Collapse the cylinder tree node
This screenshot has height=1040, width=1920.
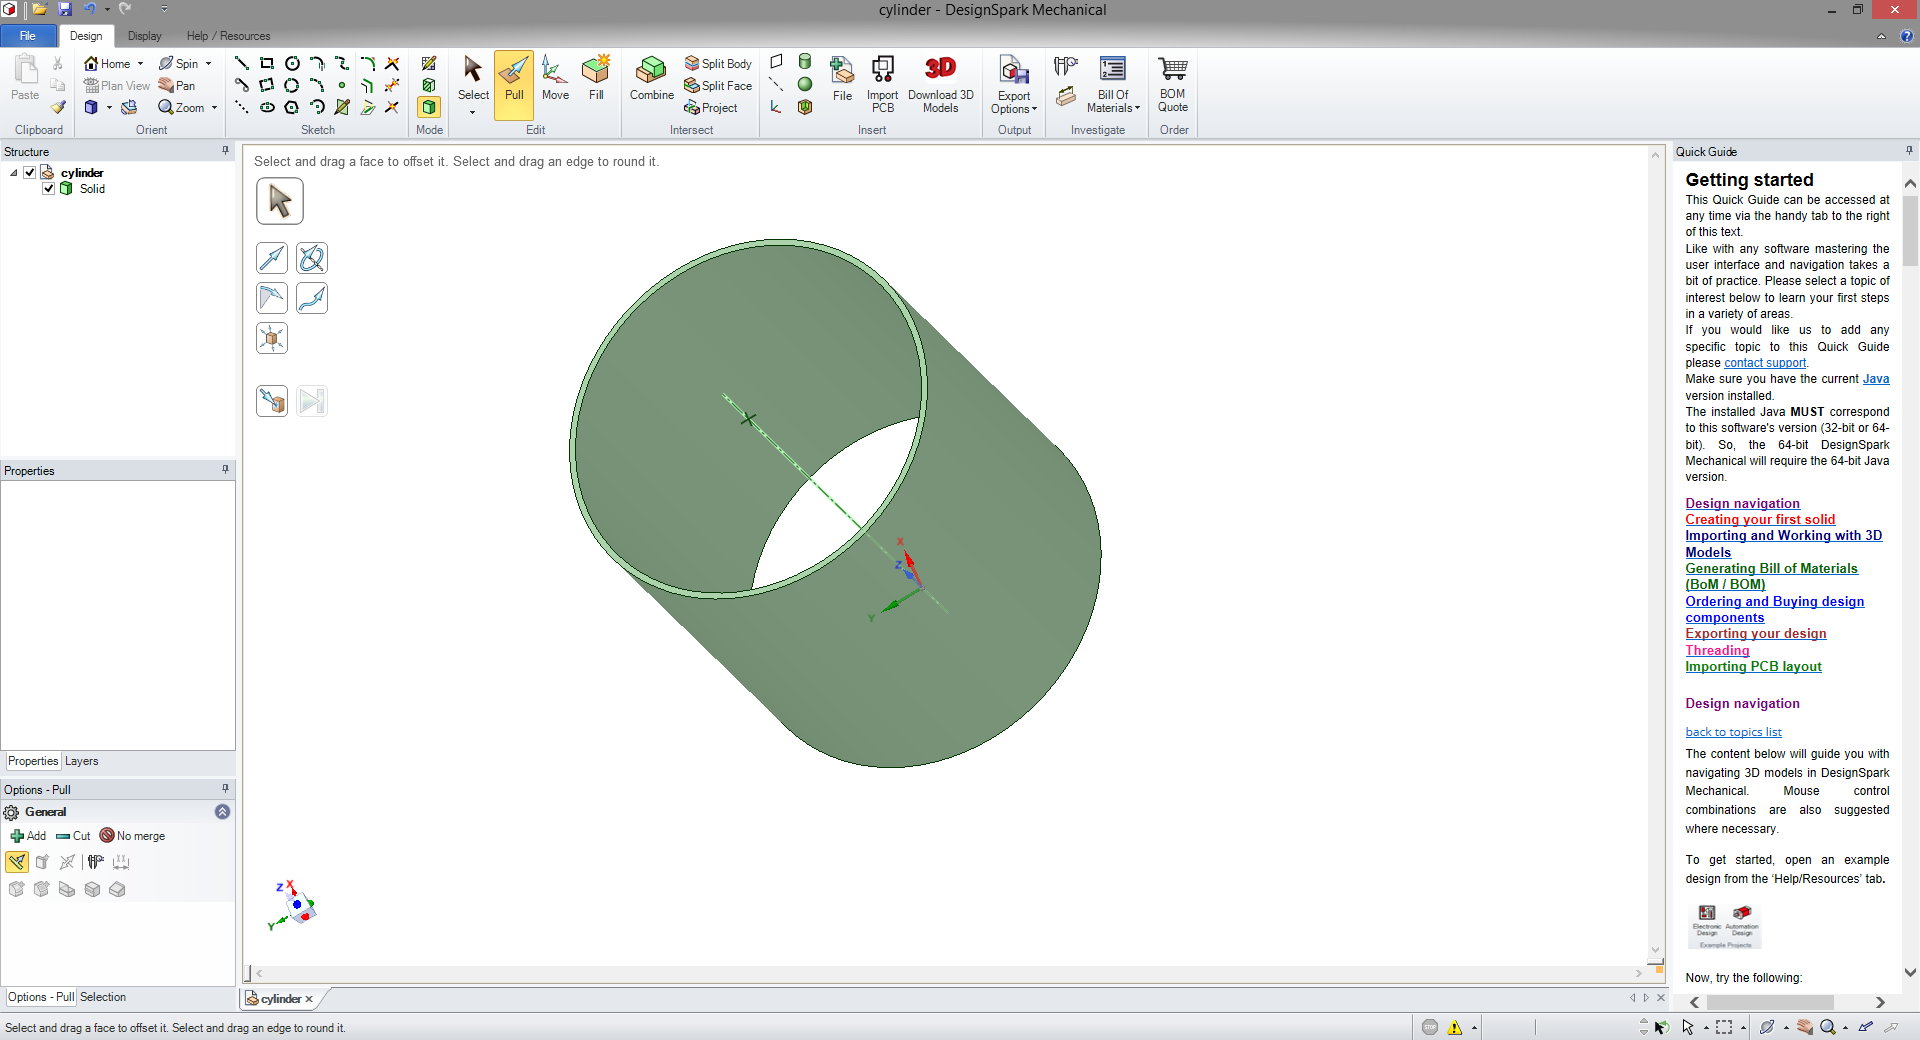(14, 173)
